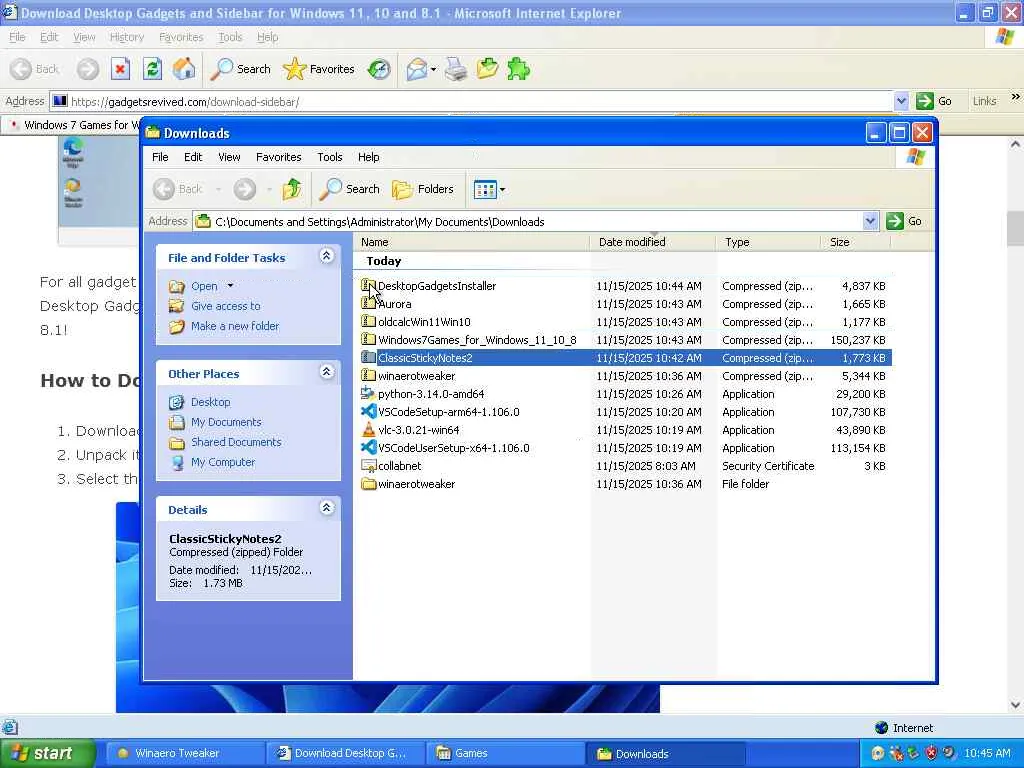Open the Help menu in Downloads window
The height and width of the screenshot is (768, 1024).
pyautogui.click(x=368, y=157)
